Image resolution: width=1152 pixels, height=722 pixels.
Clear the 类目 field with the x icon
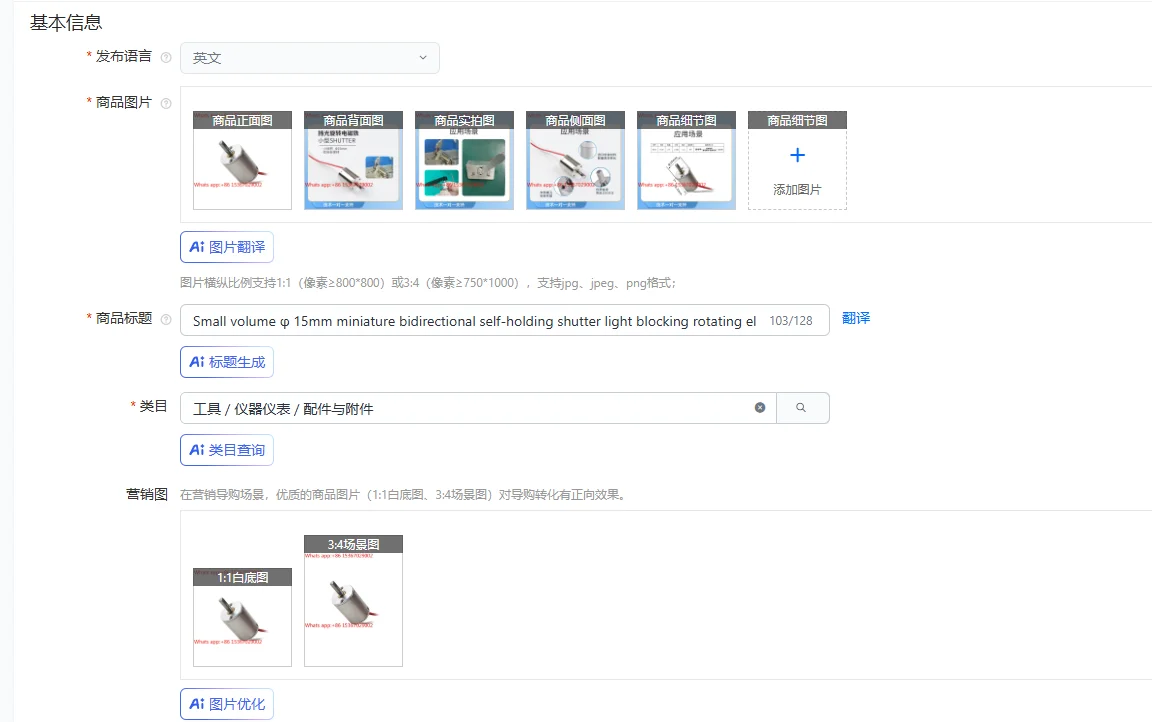pyautogui.click(x=760, y=408)
